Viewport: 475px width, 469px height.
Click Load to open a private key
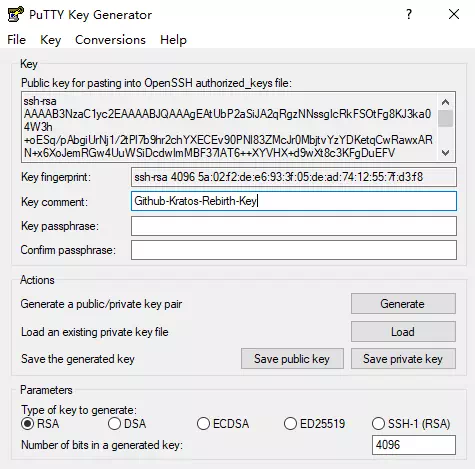[x=403, y=332]
